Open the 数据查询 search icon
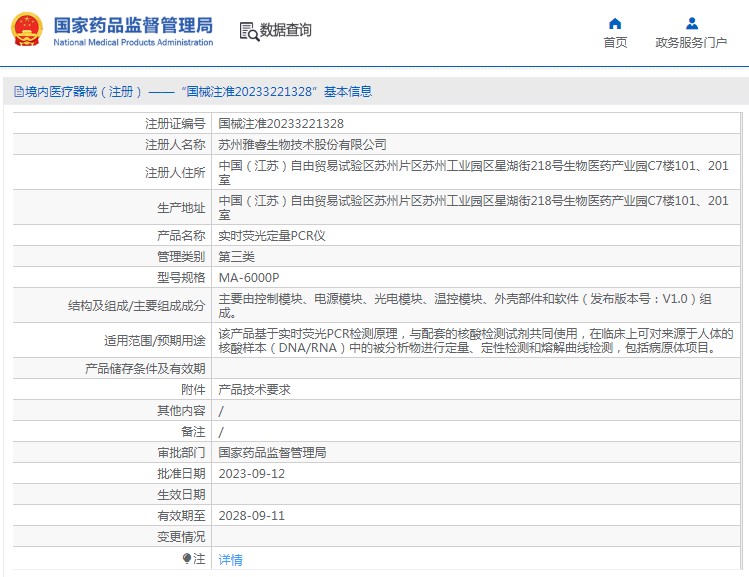Image resolution: width=749 pixels, height=577 pixels. [x=249, y=32]
